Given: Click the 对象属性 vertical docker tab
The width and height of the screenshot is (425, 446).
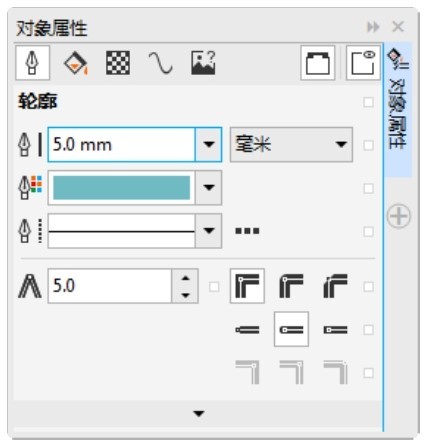Looking at the screenshot, I should 398,110.
